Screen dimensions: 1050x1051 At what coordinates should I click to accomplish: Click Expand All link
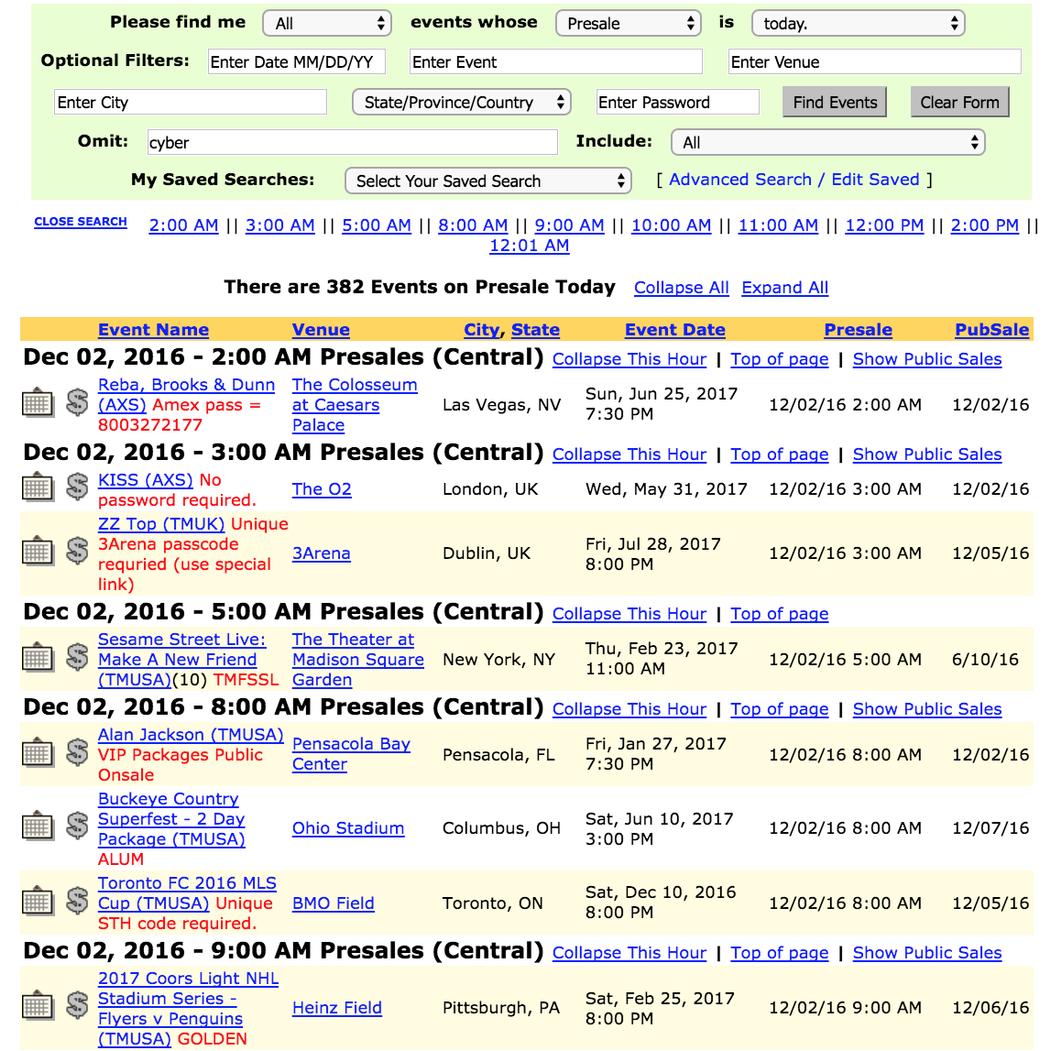[x=785, y=288]
